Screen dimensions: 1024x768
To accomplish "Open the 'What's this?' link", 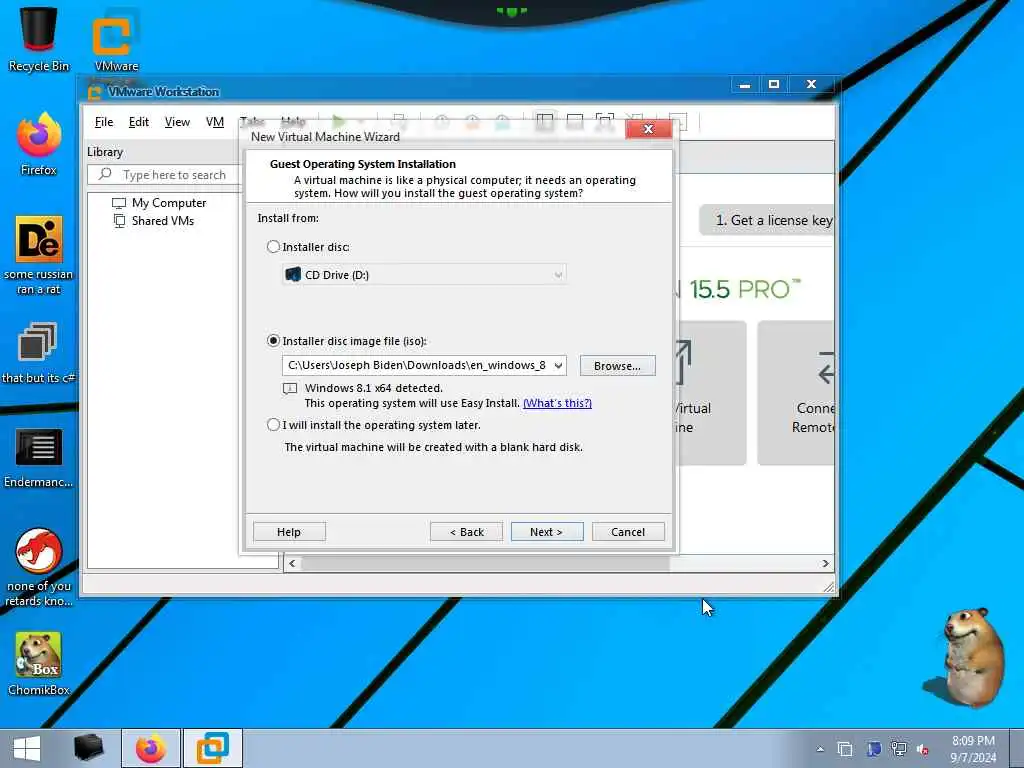I will pos(557,403).
